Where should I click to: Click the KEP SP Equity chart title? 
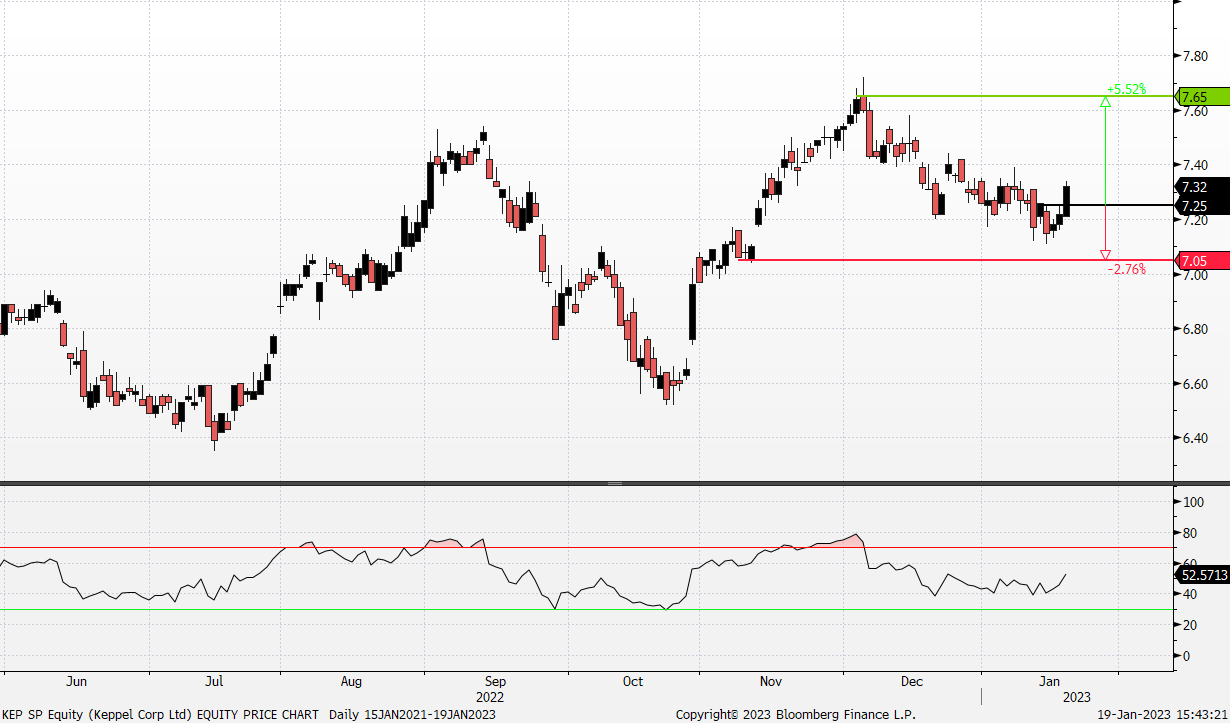(x=160, y=714)
